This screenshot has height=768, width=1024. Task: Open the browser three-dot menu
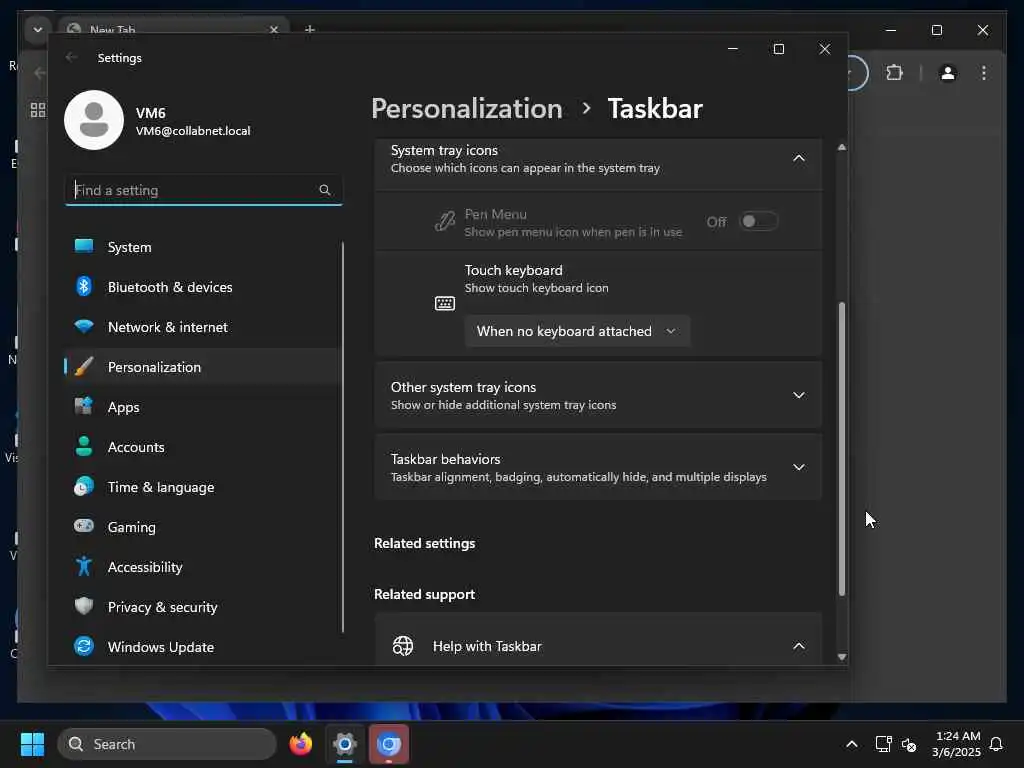984,72
